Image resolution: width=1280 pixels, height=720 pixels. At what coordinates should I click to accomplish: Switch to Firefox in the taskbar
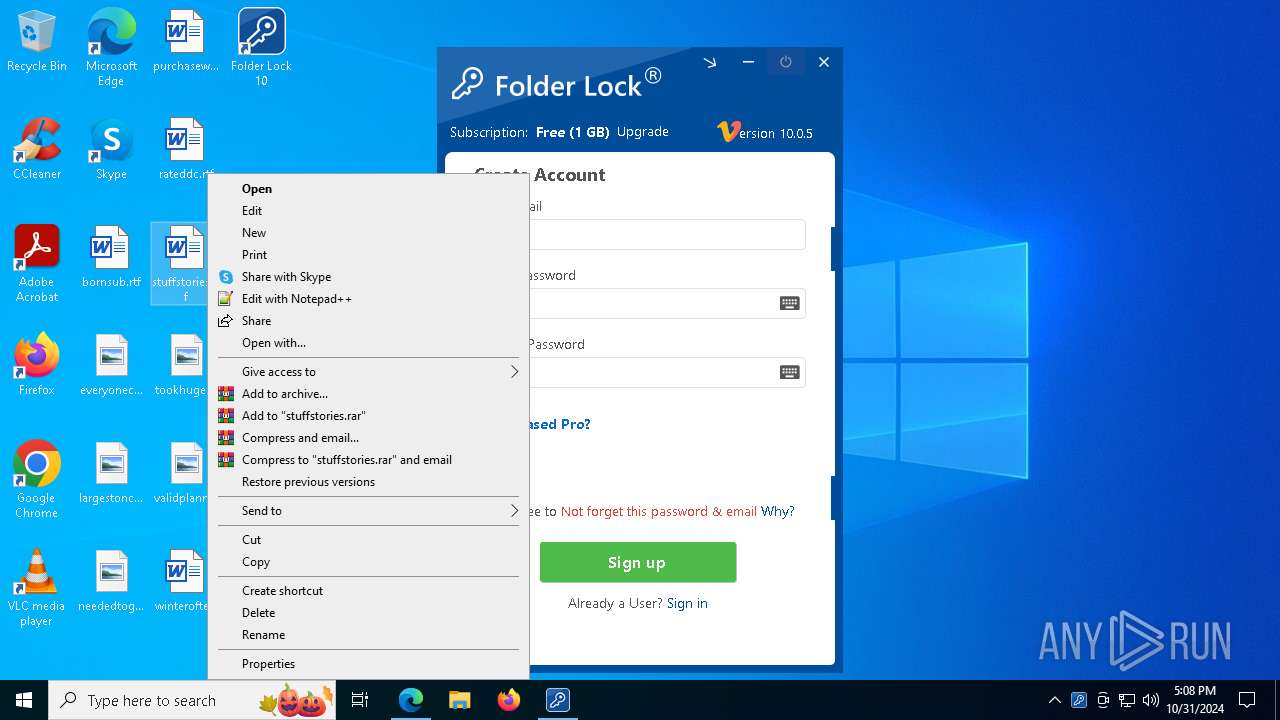pyautogui.click(x=508, y=700)
